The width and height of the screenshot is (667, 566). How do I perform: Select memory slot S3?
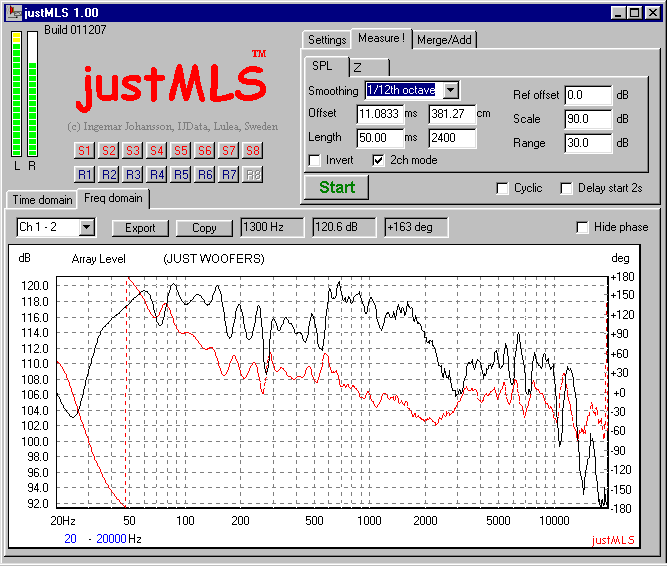pyautogui.click(x=133, y=151)
